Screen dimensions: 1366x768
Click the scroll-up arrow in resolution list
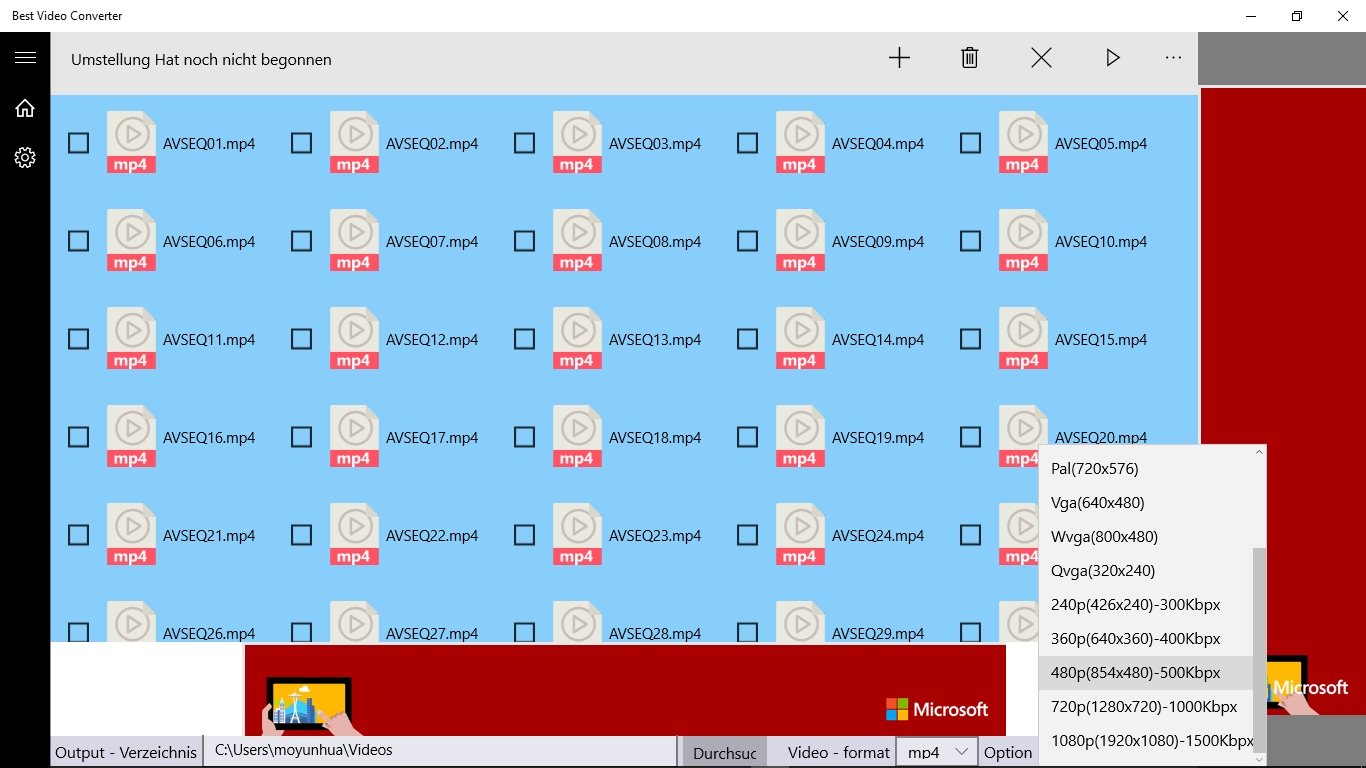1259,453
